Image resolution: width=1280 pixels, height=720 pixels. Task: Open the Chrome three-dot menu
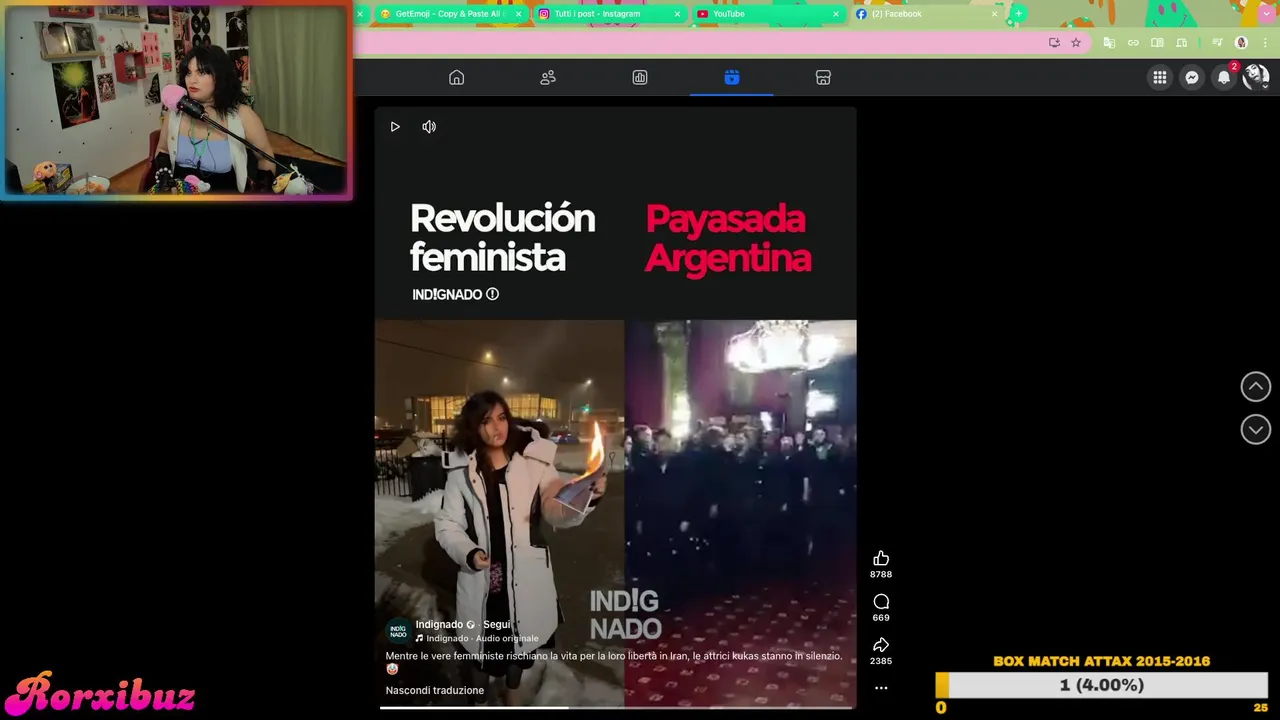[1265, 43]
